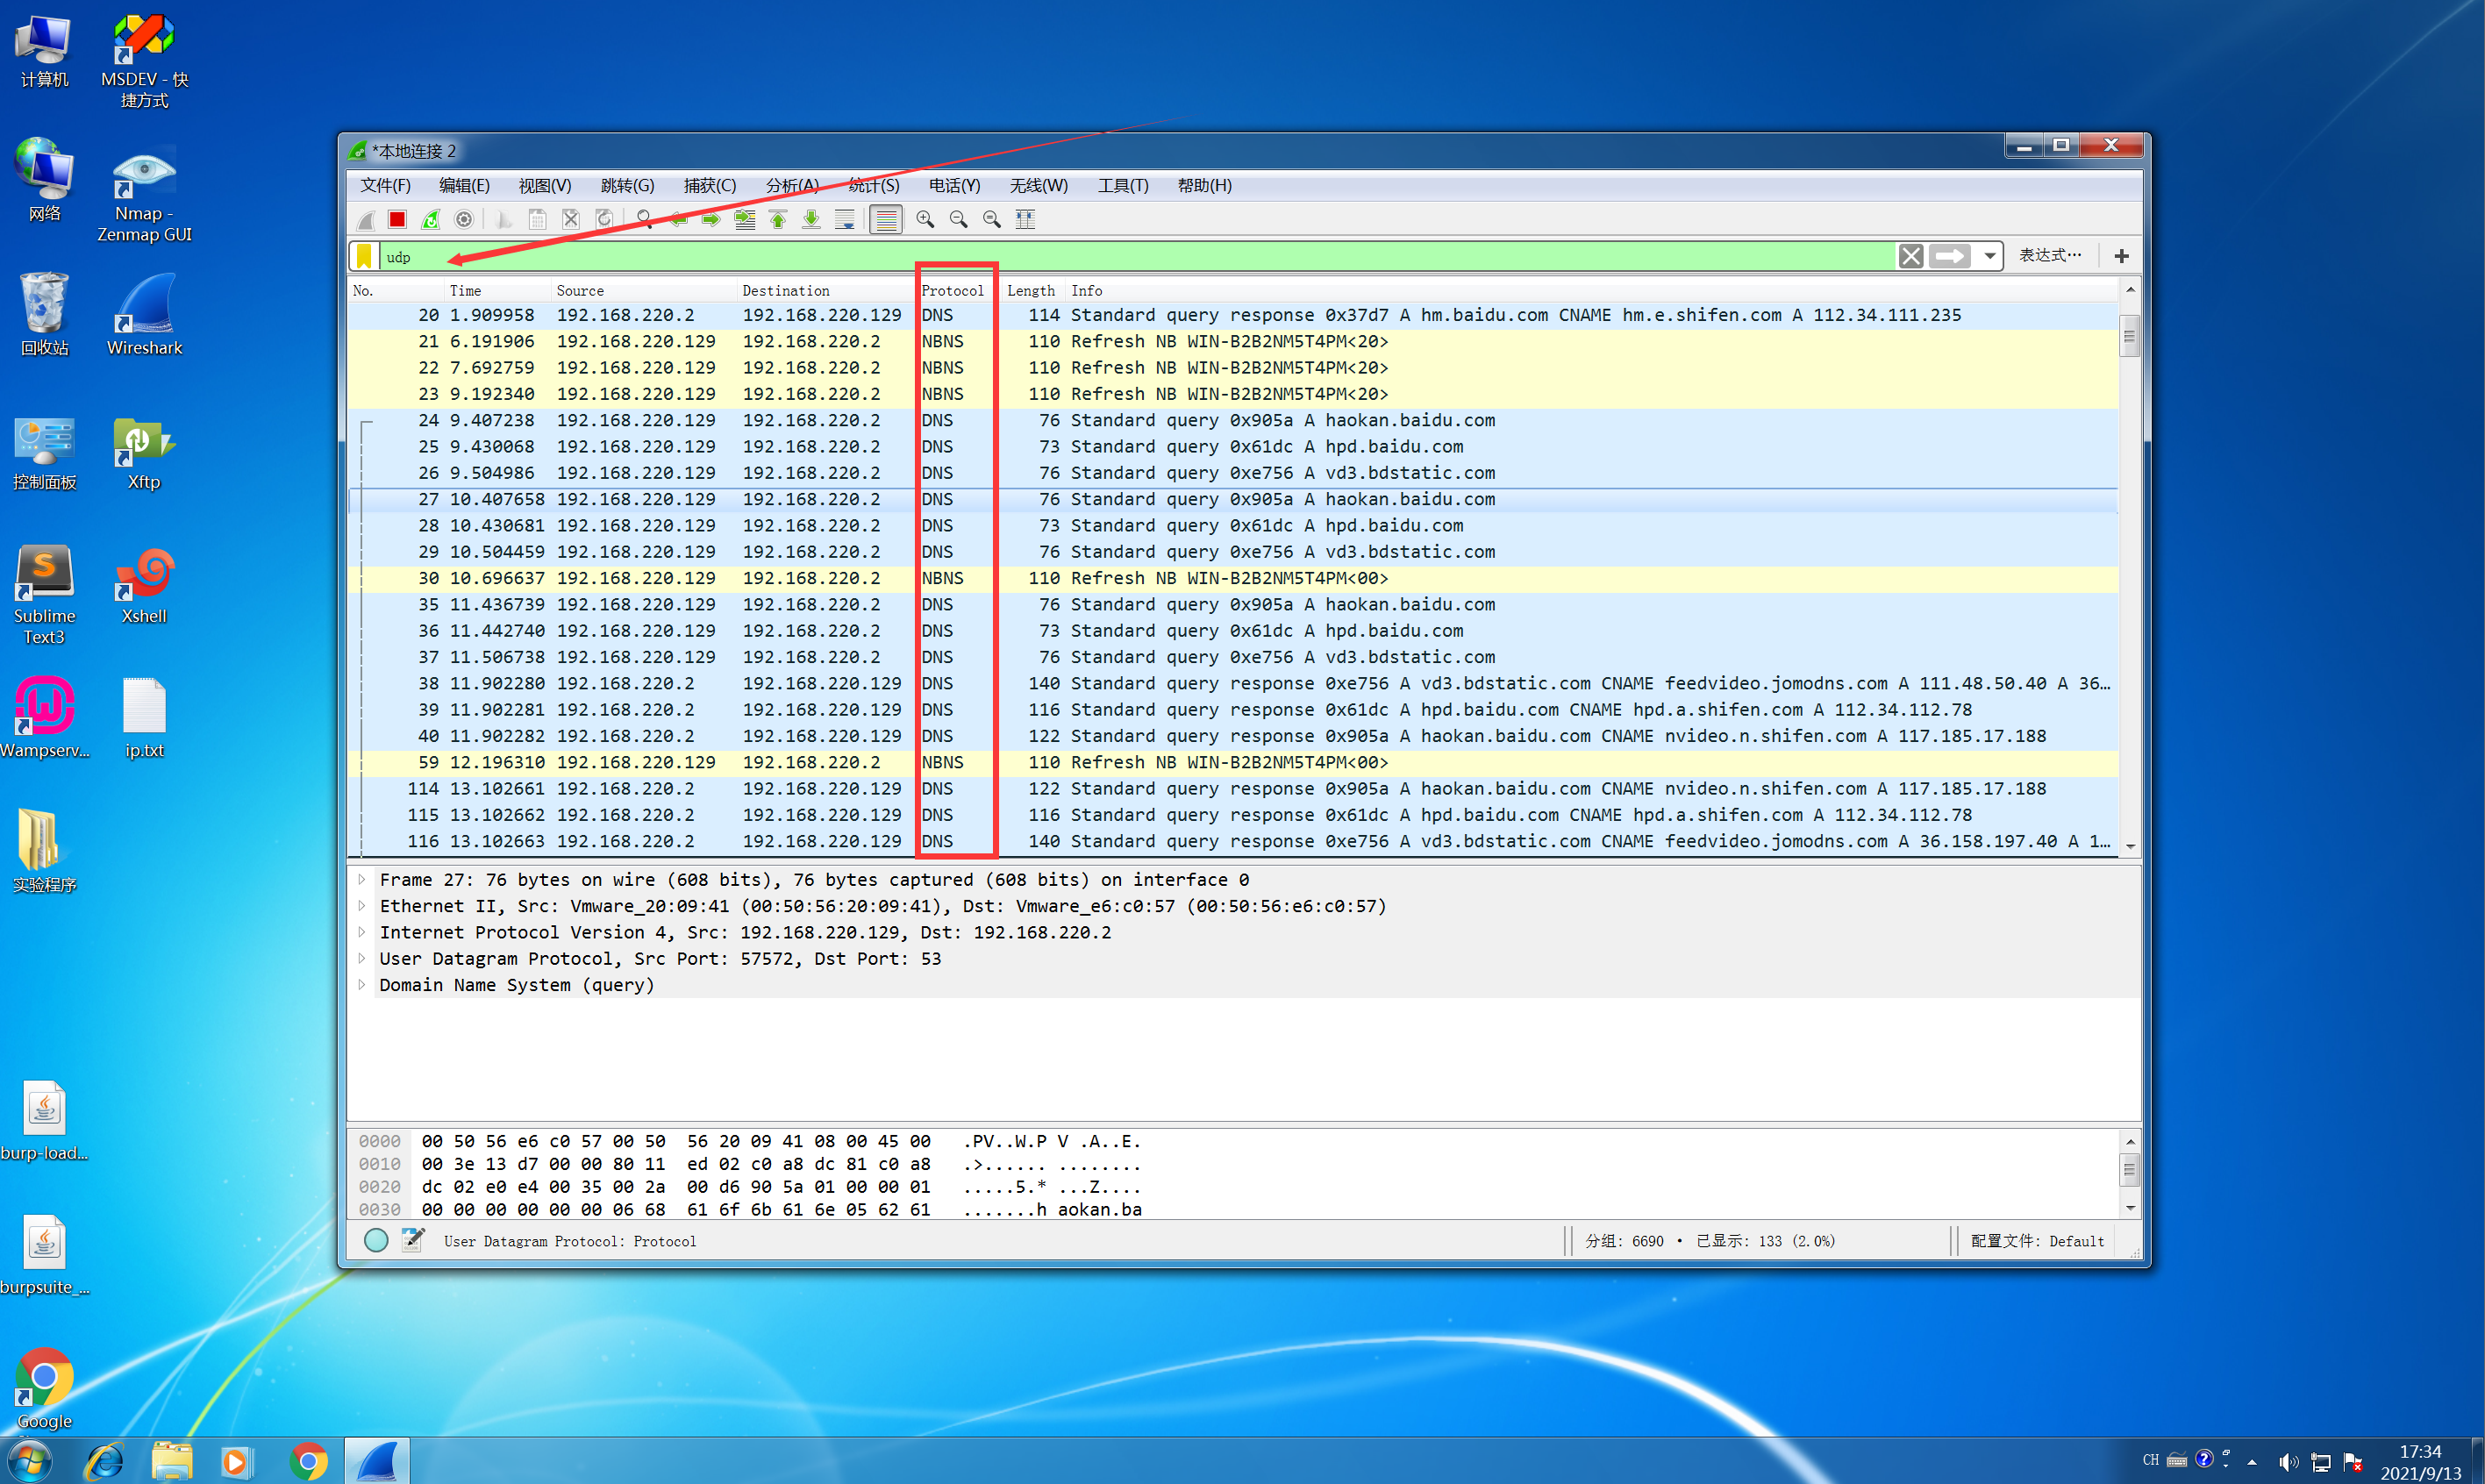Select hex row 0010 in bytes pane
This screenshot has width=2485, height=1484.
point(750,1164)
